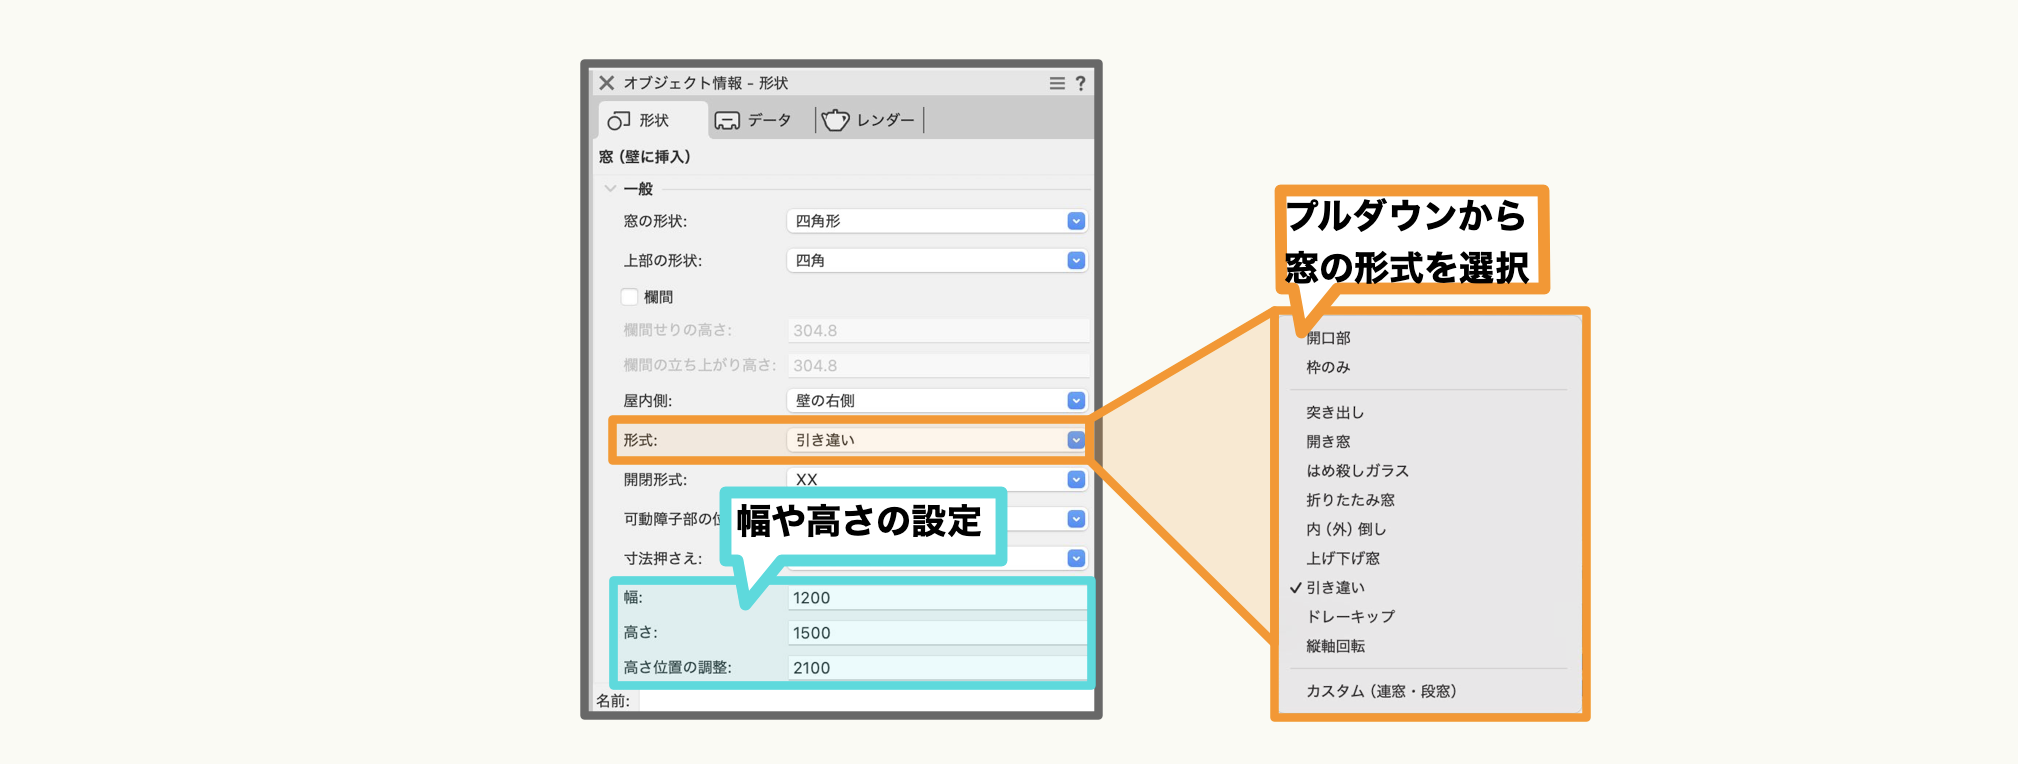Click the panel menu hamburger icon

tap(1056, 83)
